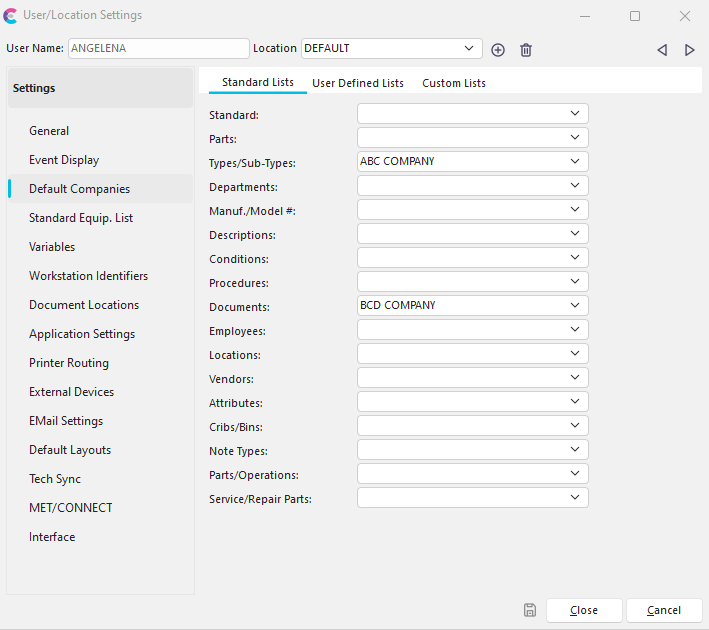
Task: Click the delete location trash icon
Action: point(526,49)
